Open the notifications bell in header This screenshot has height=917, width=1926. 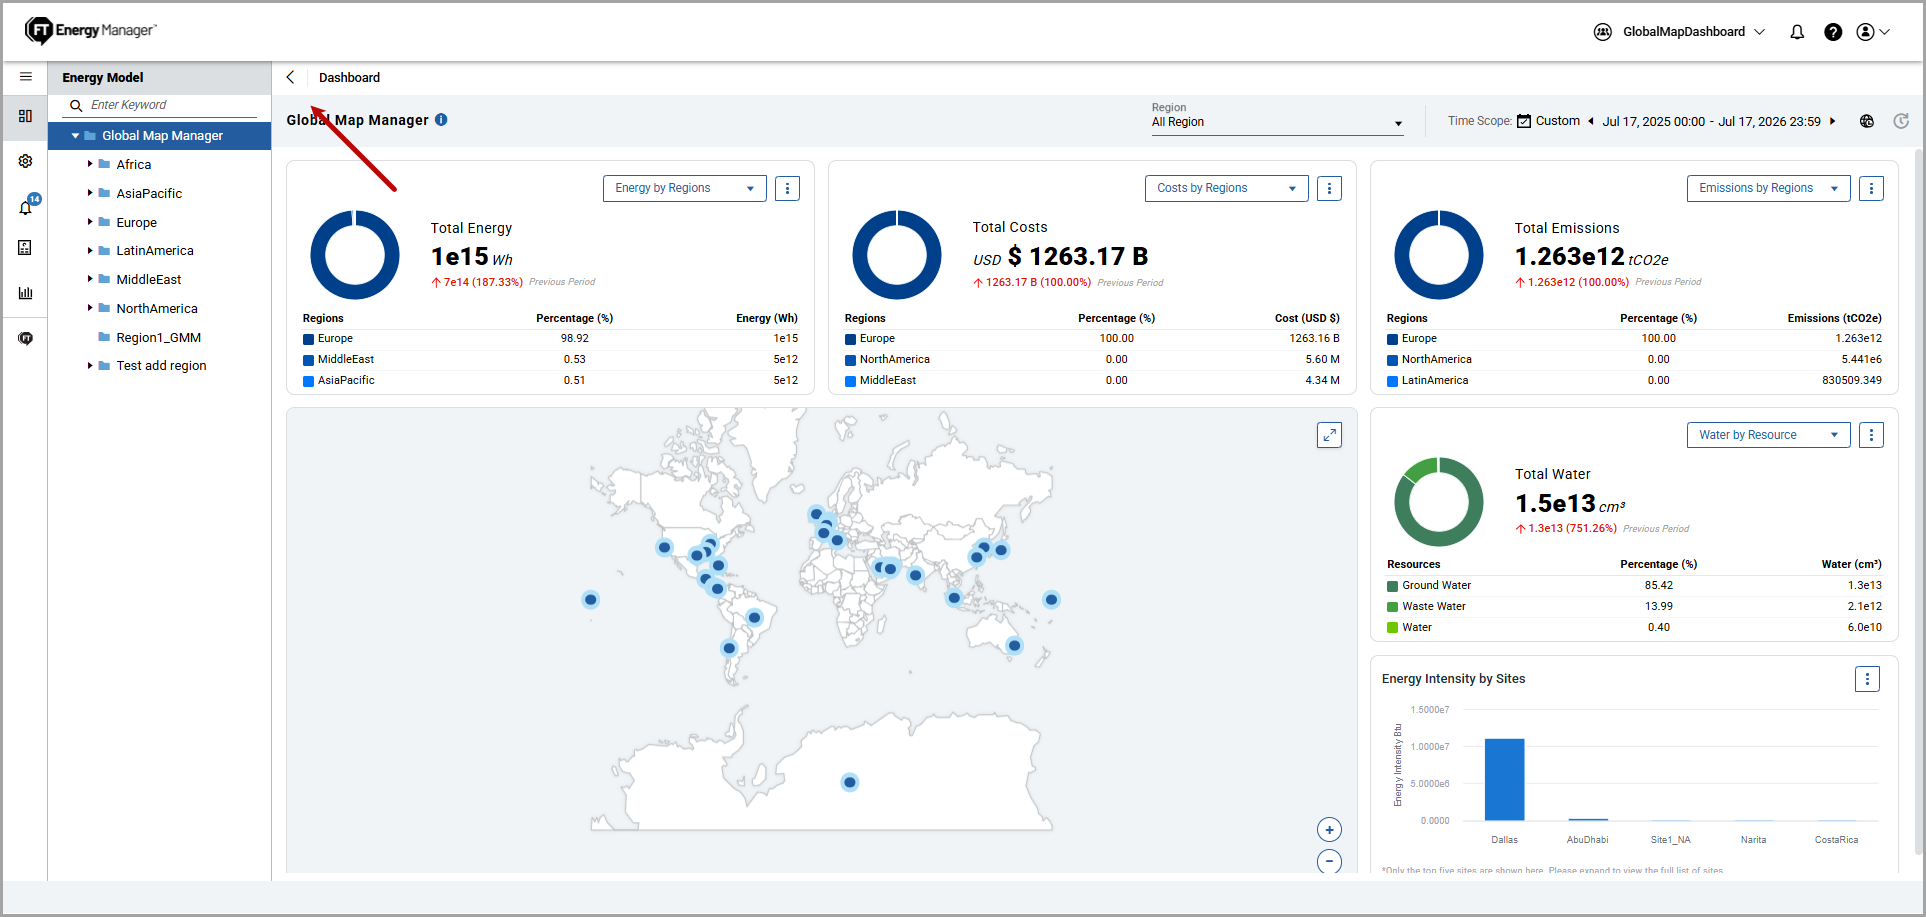(1797, 32)
